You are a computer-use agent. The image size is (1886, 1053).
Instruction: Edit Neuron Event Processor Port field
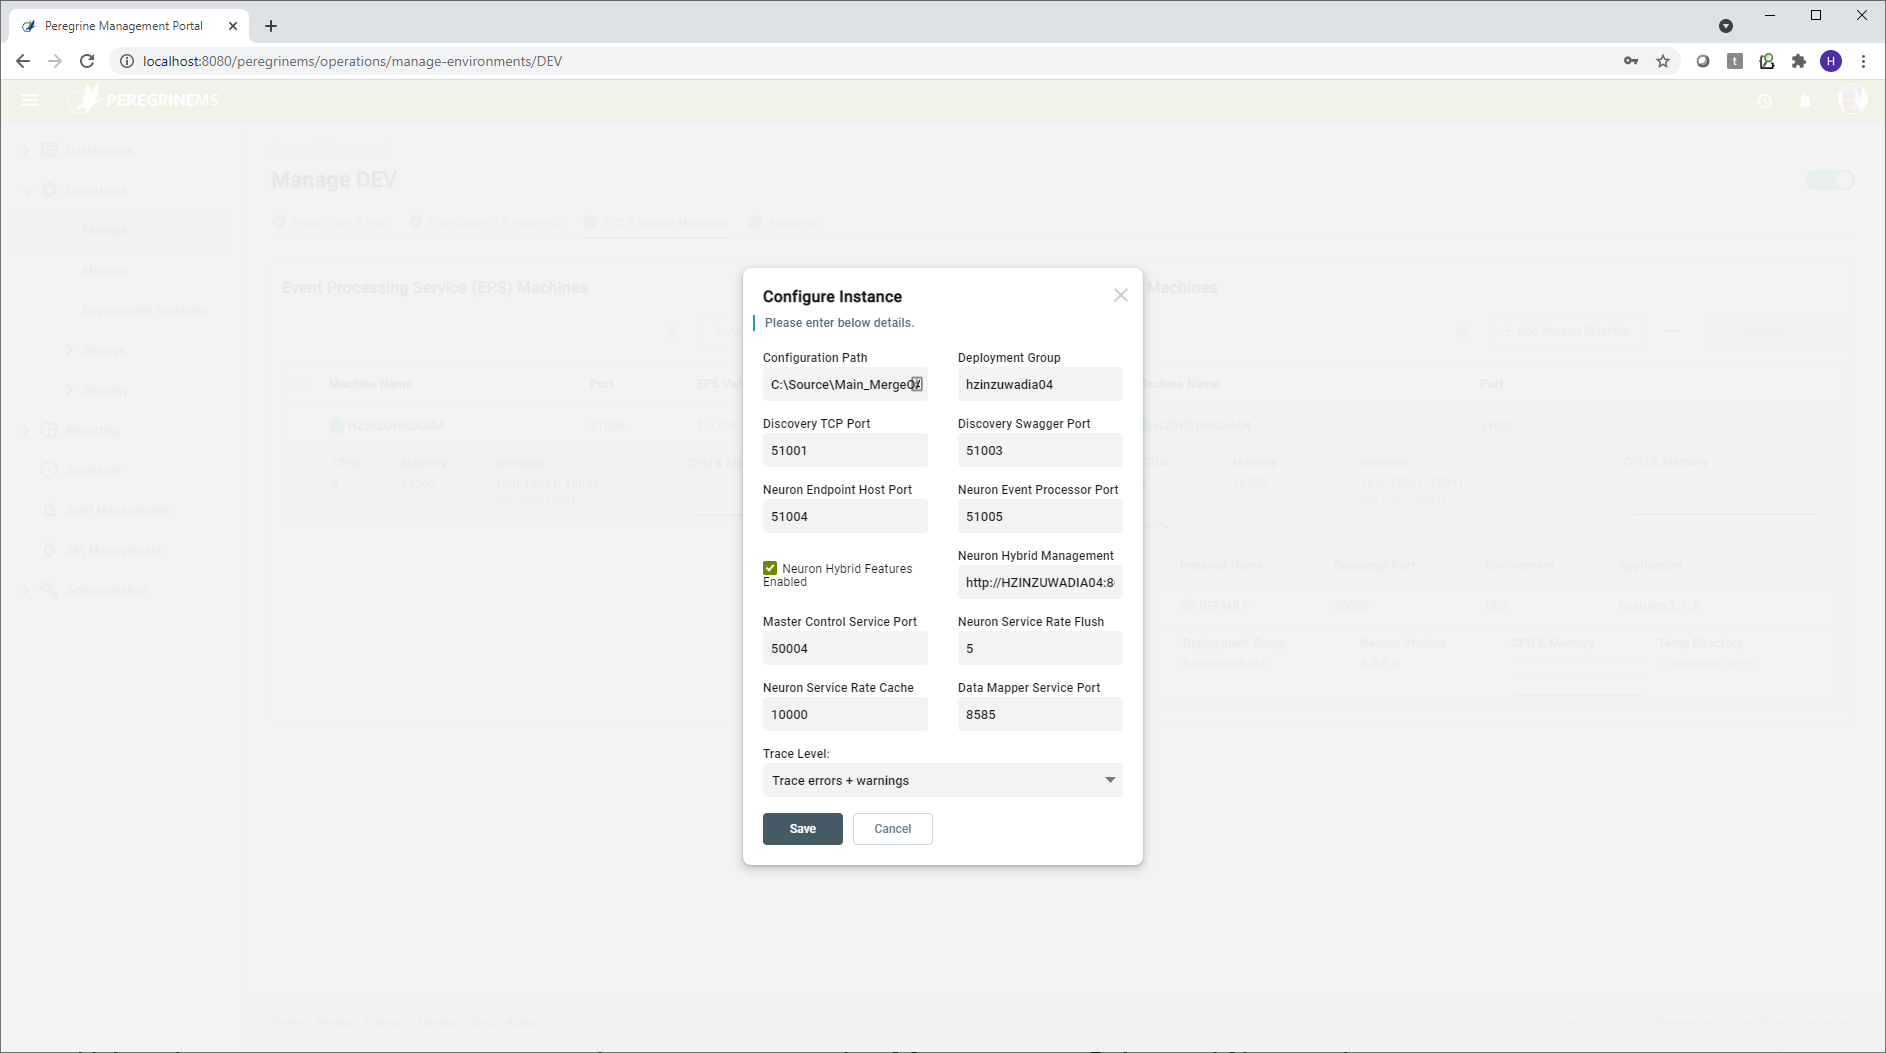1040,516
